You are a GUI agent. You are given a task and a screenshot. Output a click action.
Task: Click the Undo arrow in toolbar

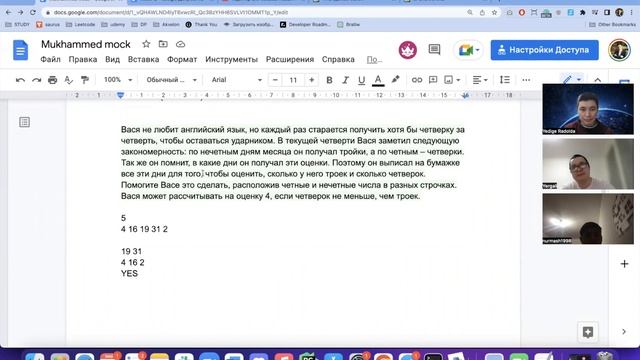[x=20, y=80]
